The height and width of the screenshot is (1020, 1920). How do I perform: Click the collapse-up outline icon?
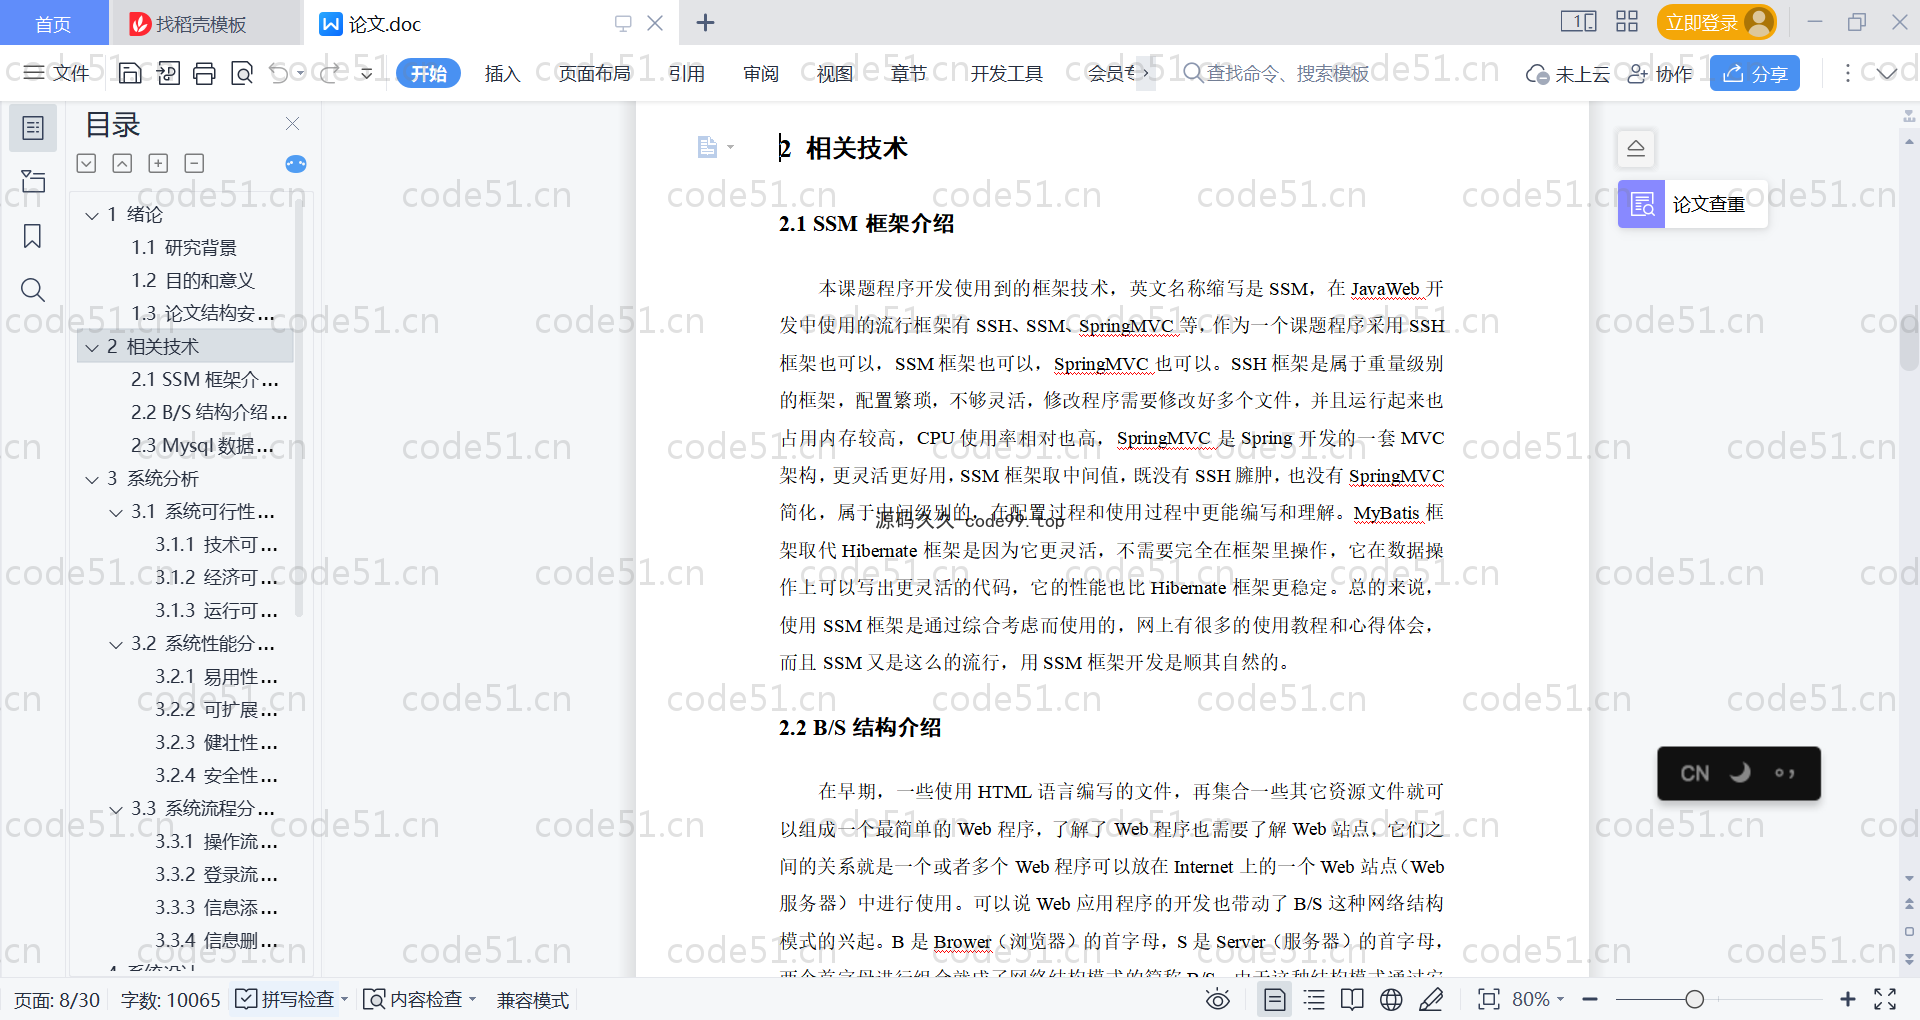tap(122, 163)
